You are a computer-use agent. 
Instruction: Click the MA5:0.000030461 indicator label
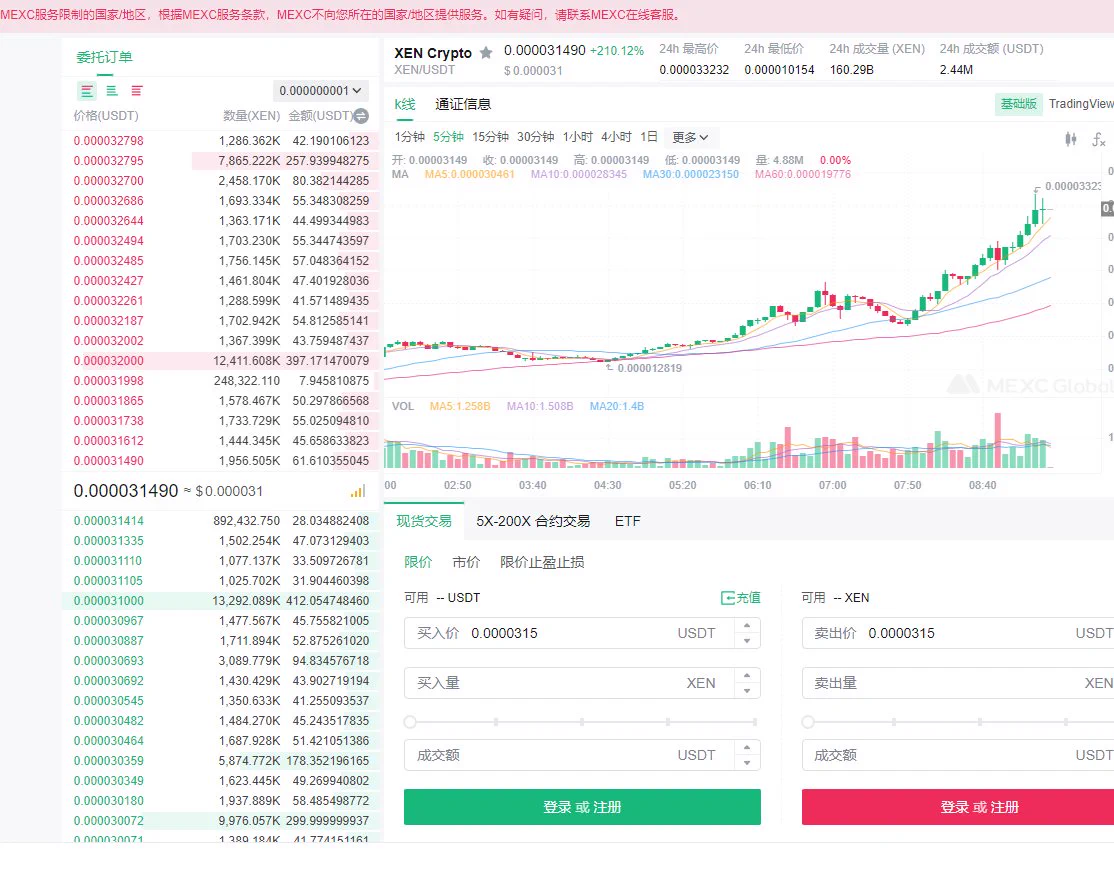coord(470,174)
